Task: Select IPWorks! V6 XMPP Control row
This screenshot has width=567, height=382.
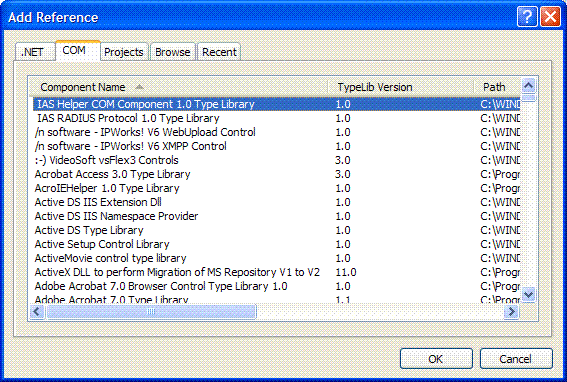Action: [276, 147]
